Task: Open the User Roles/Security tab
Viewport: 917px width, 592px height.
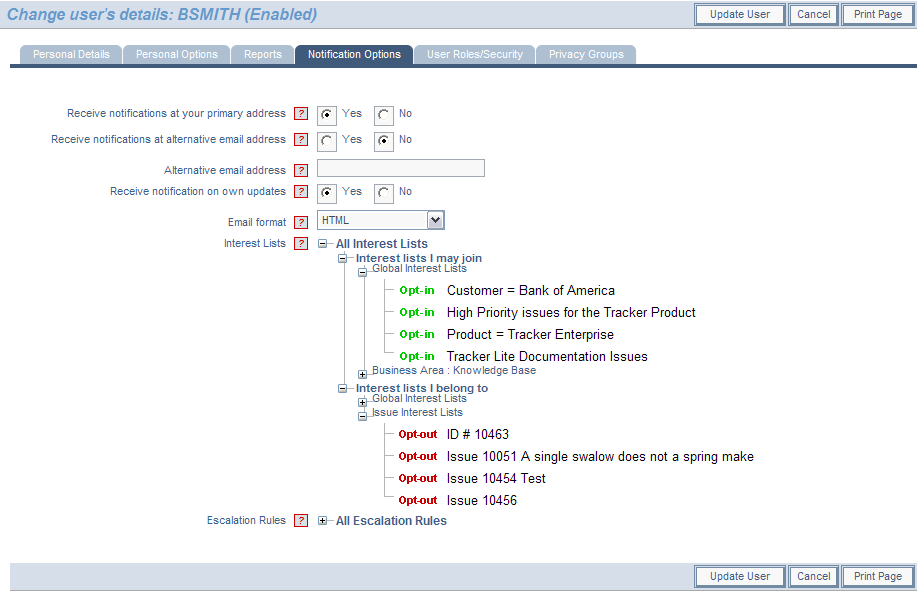Action: point(474,54)
